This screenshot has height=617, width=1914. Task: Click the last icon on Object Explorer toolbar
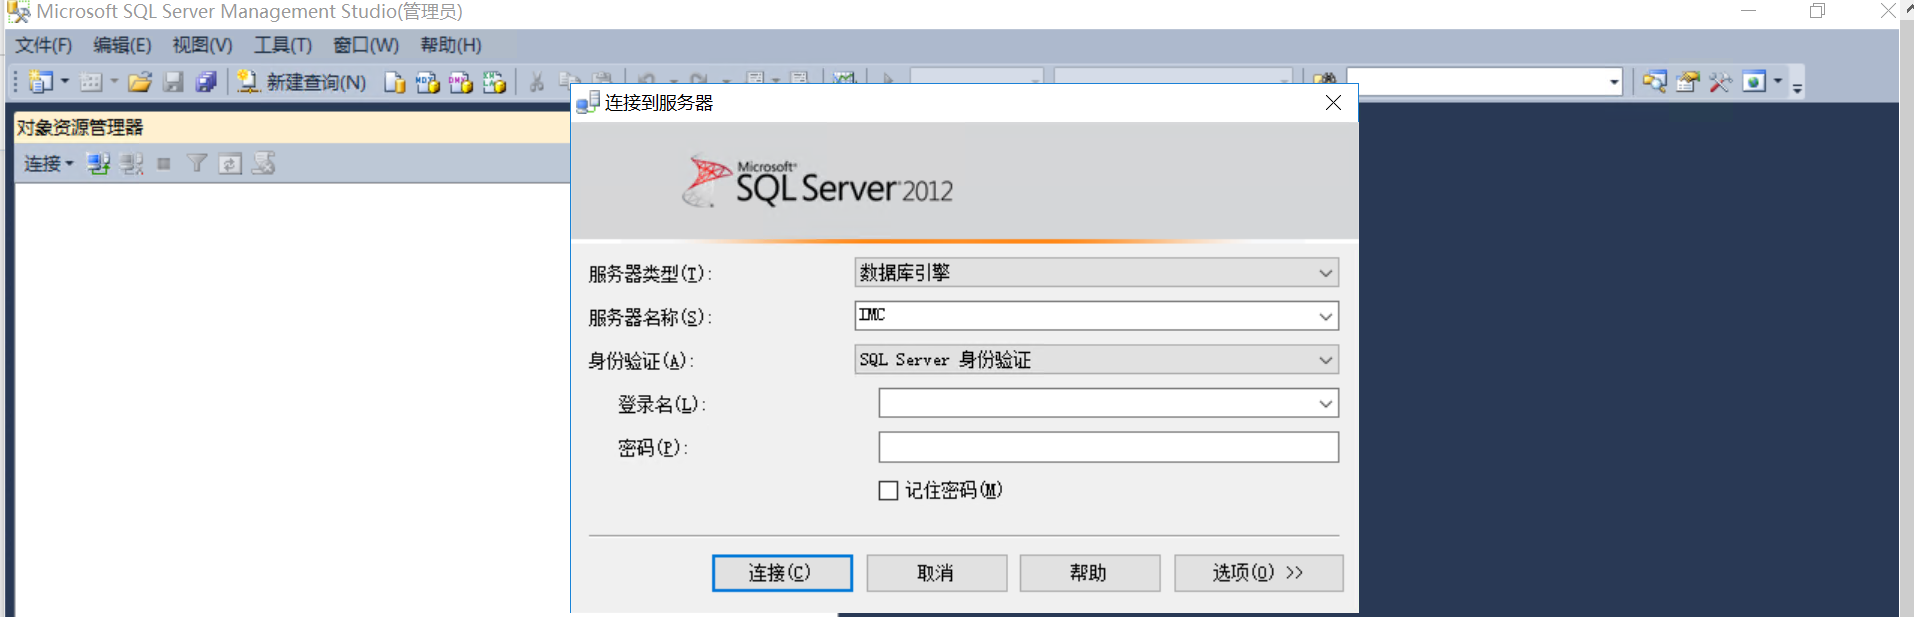[264, 163]
